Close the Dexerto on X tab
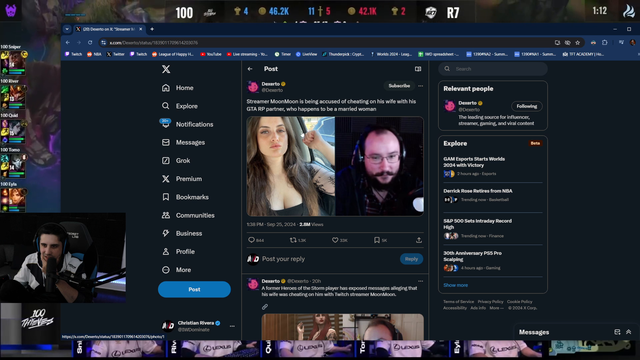This screenshot has height=360, width=640. click(140, 29)
